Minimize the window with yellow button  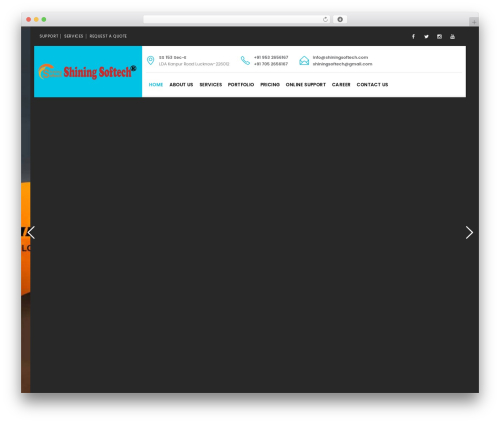pyautogui.click(x=36, y=19)
